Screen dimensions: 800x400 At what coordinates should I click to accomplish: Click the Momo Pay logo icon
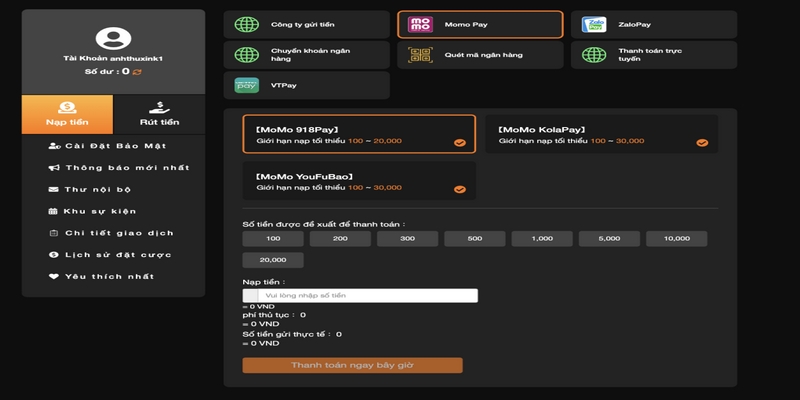[420, 24]
